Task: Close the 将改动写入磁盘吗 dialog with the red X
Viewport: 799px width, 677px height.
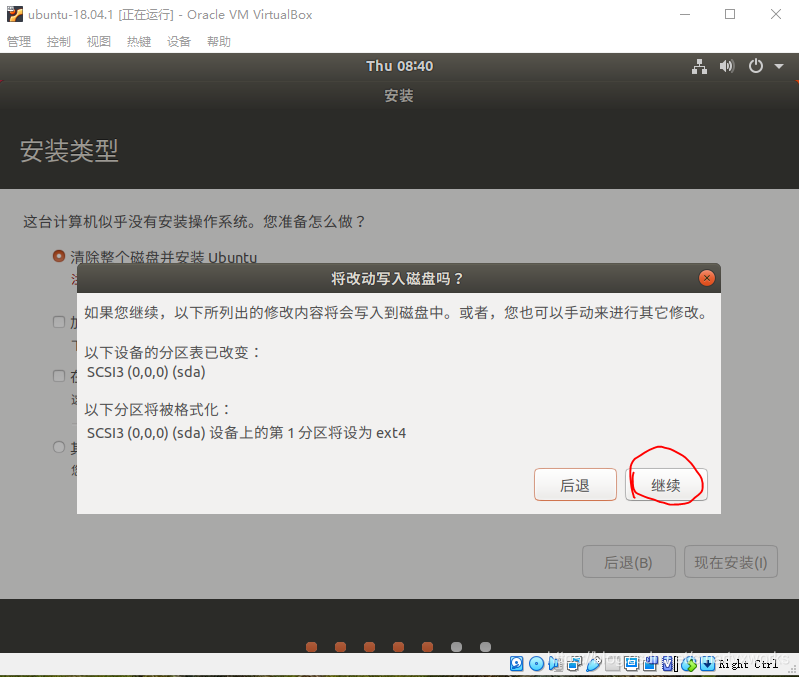Action: [x=706, y=278]
